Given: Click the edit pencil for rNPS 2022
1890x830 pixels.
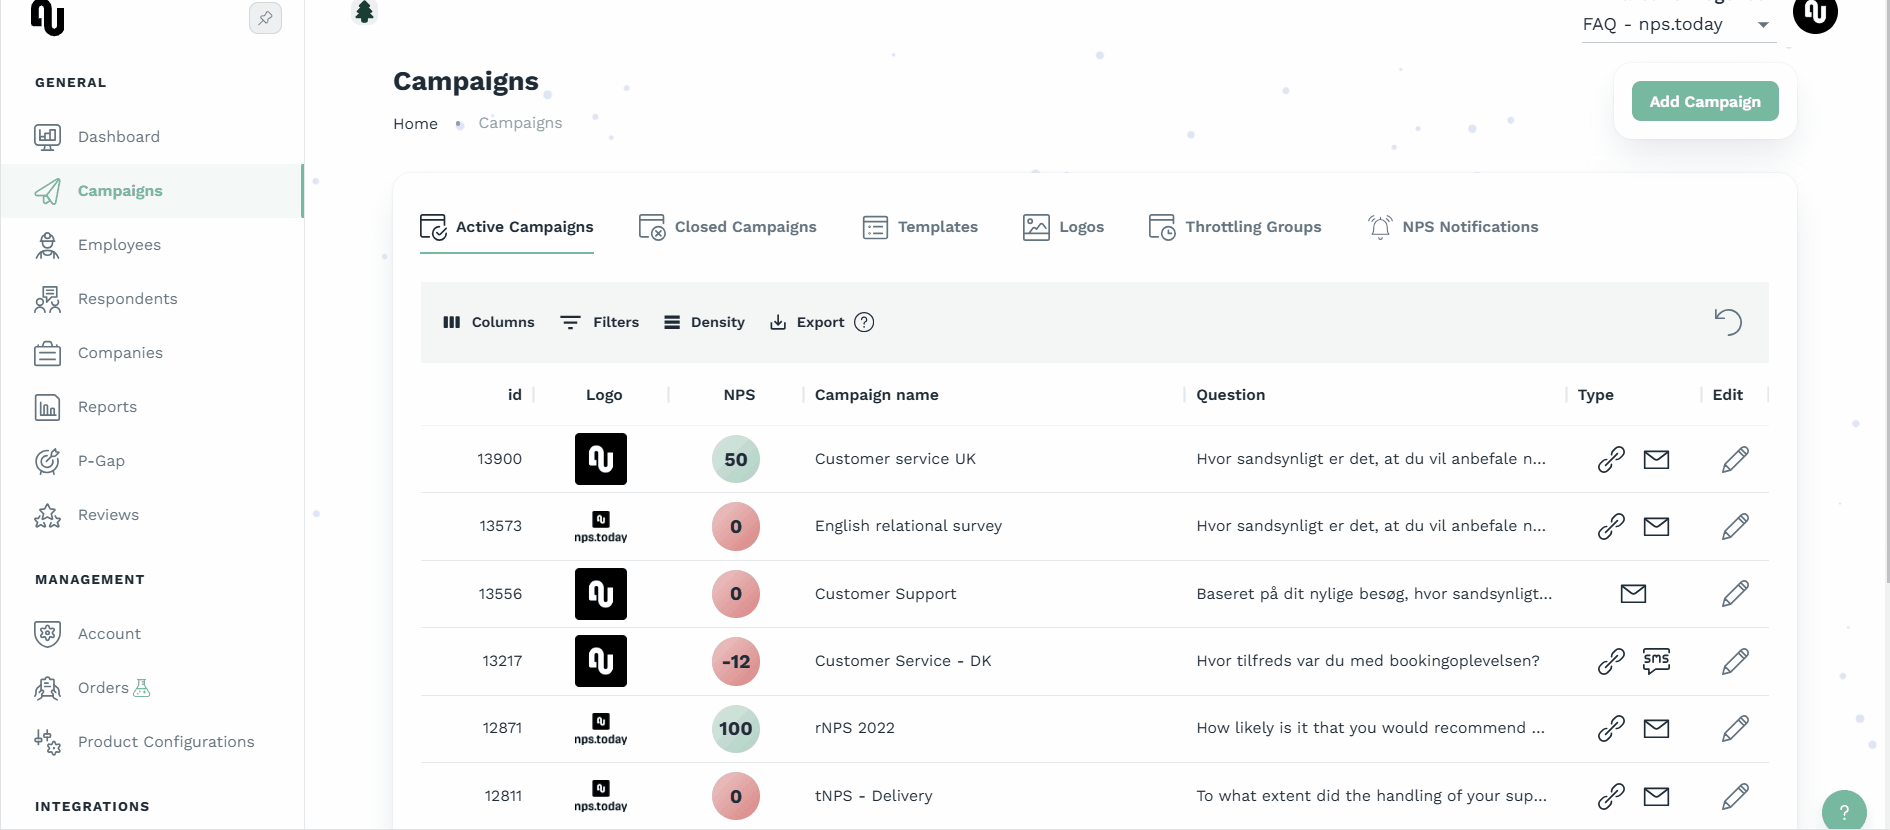Looking at the screenshot, I should point(1735,728).
